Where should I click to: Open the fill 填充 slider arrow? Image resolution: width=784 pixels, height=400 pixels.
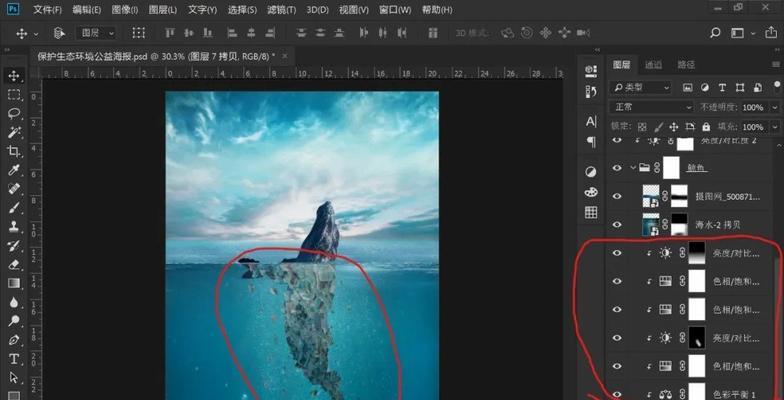pos(775,127)
